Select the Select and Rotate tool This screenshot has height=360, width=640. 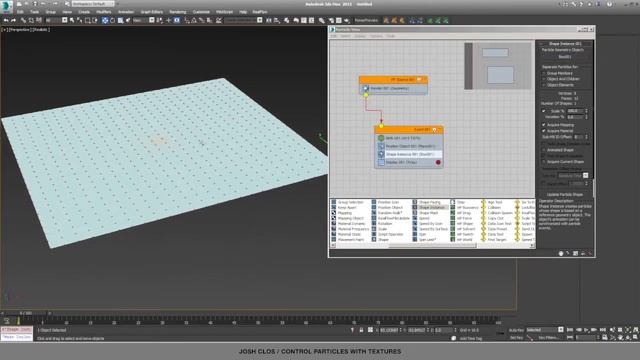pos(112,20)
